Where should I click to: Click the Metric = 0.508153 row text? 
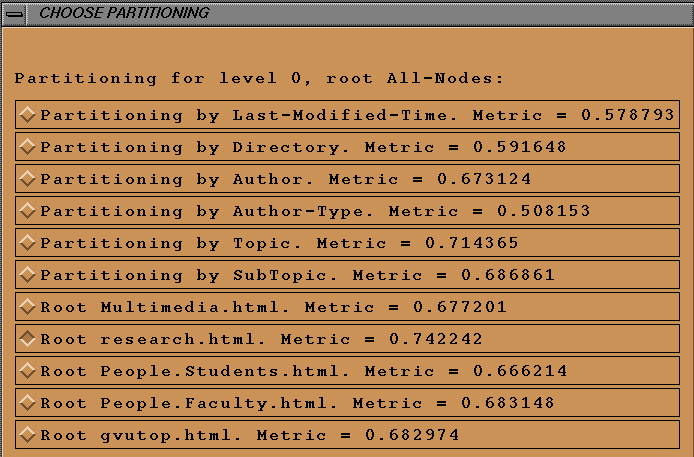315,212
